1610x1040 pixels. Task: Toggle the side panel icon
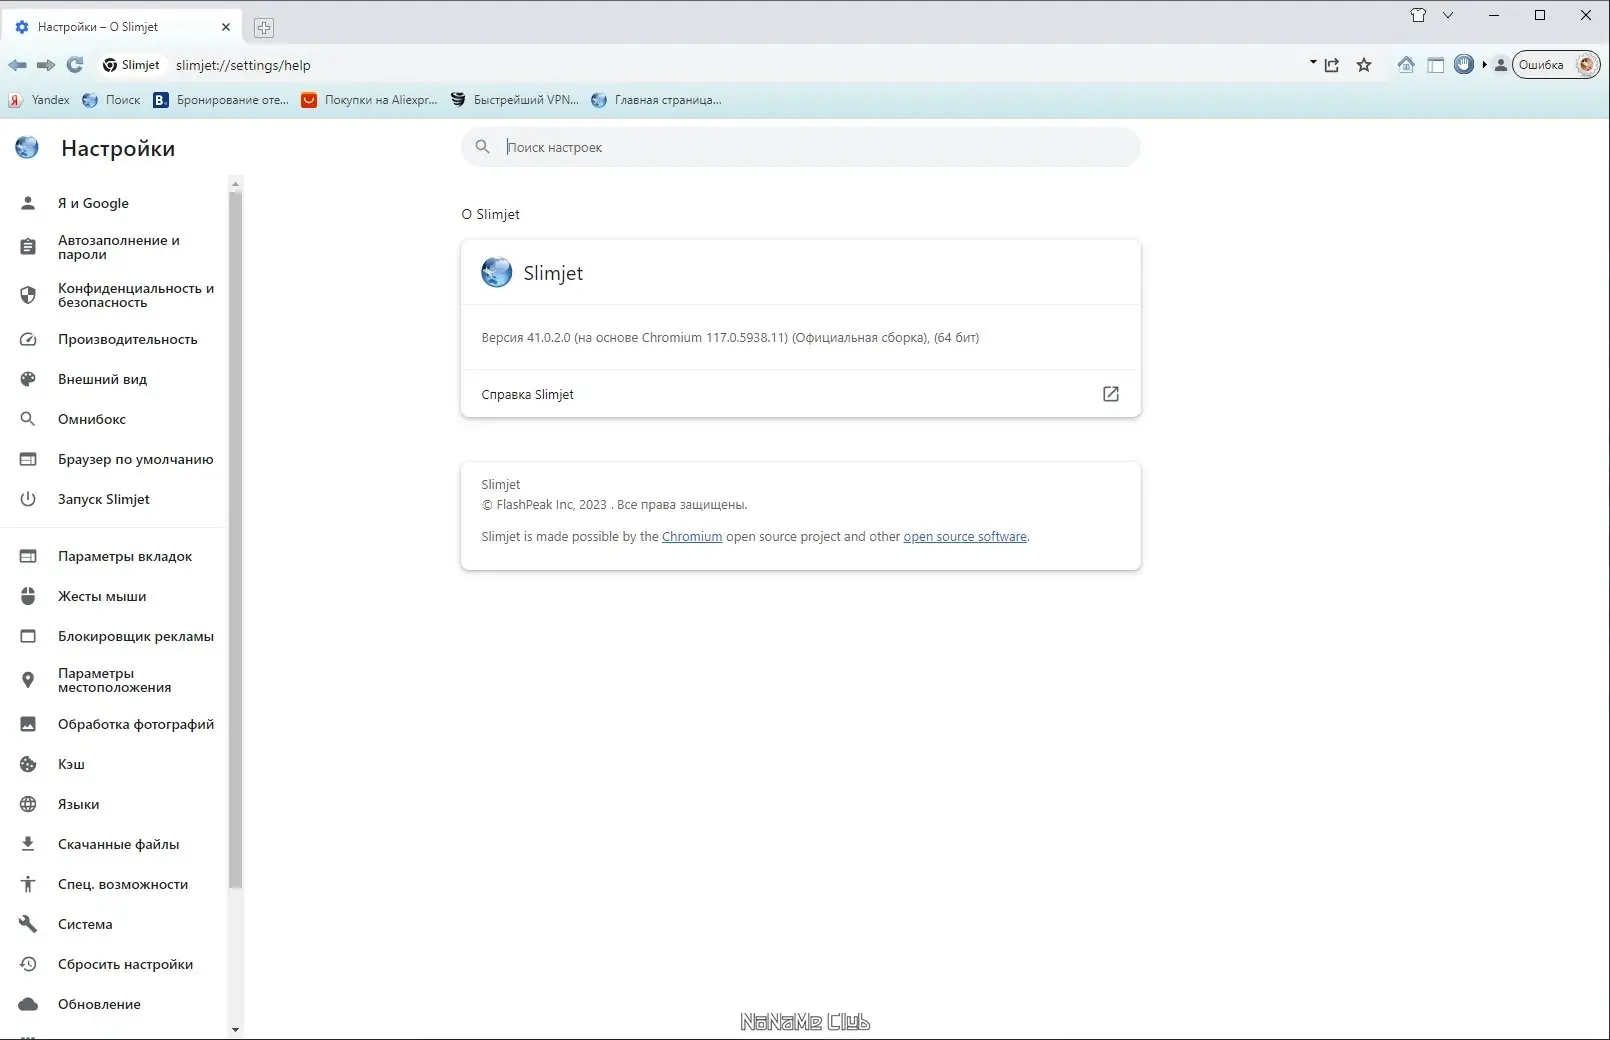[1435, 65]
